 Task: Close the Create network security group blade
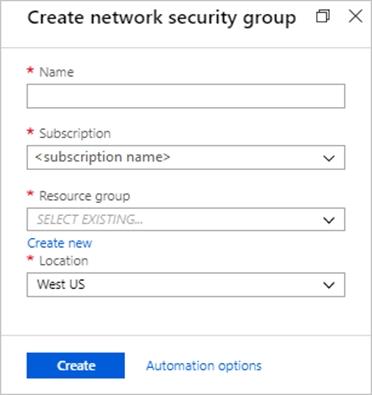click(355, 16)
